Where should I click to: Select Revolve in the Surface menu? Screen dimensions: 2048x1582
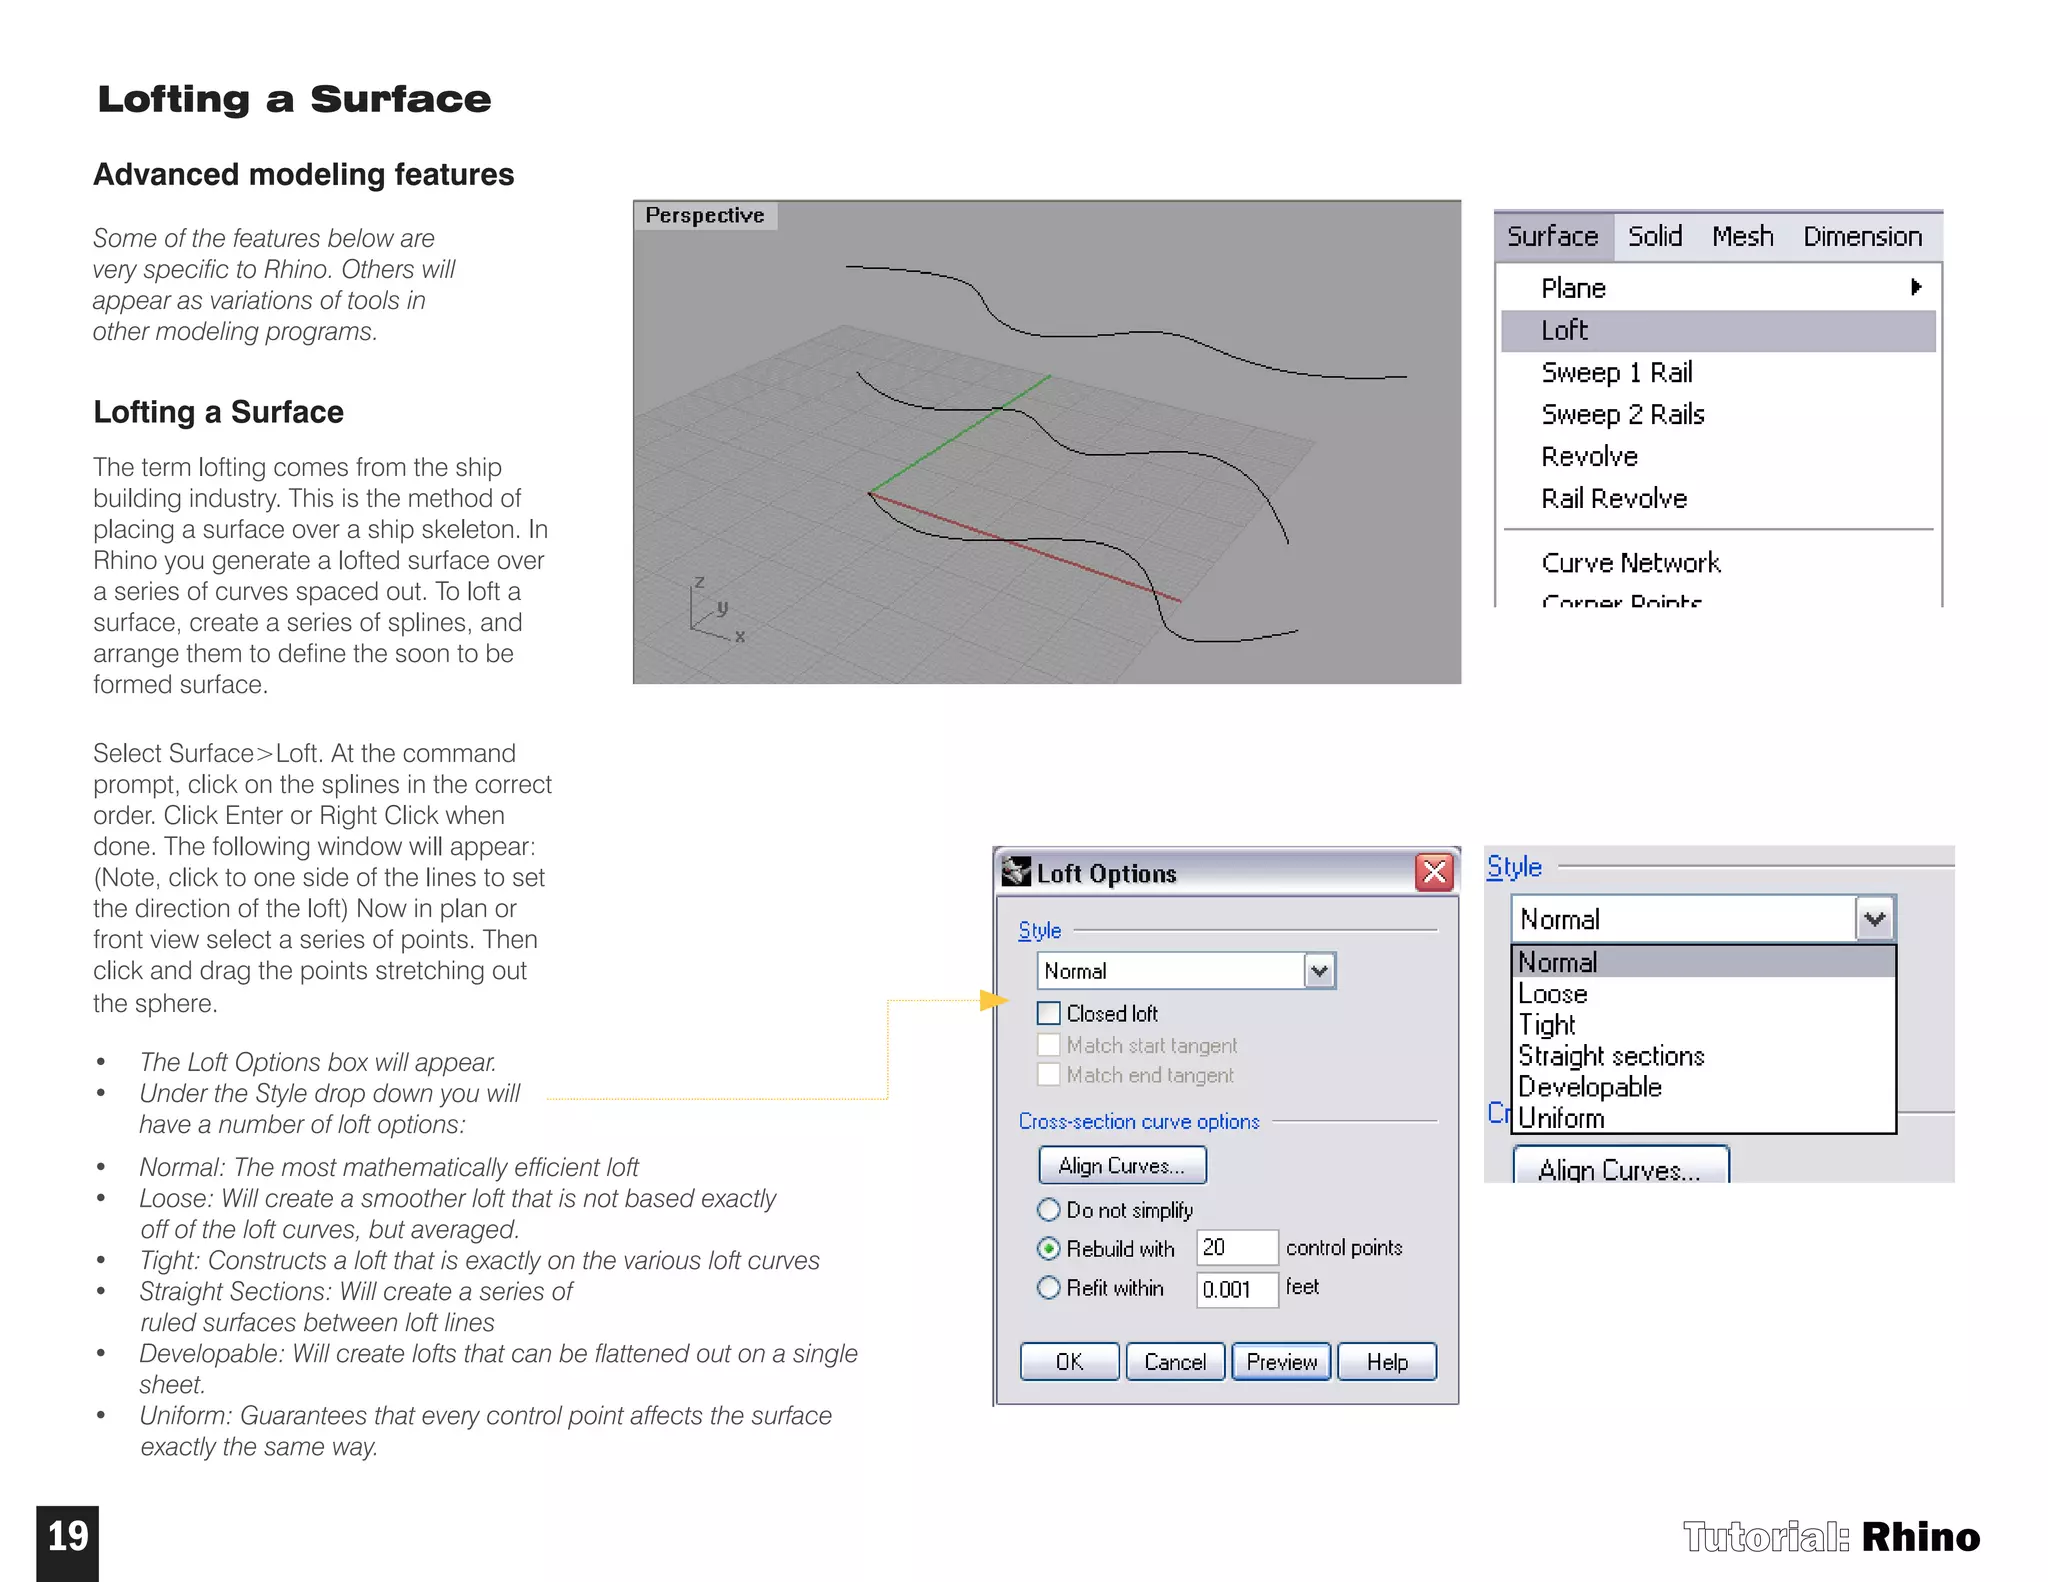click(x=1589, y=456)
